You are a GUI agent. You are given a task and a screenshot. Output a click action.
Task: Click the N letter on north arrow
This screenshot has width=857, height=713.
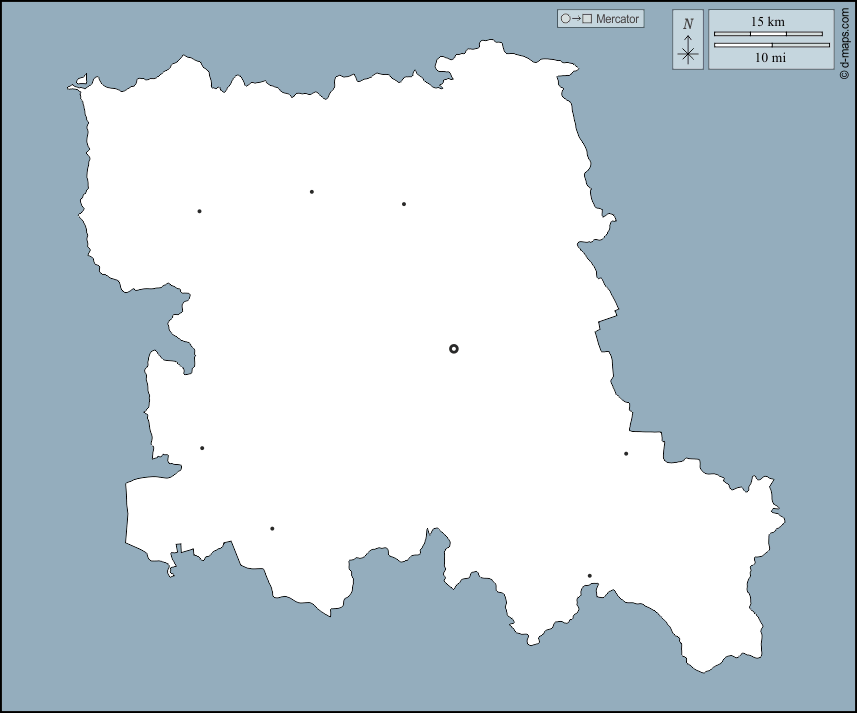[688, 23]
